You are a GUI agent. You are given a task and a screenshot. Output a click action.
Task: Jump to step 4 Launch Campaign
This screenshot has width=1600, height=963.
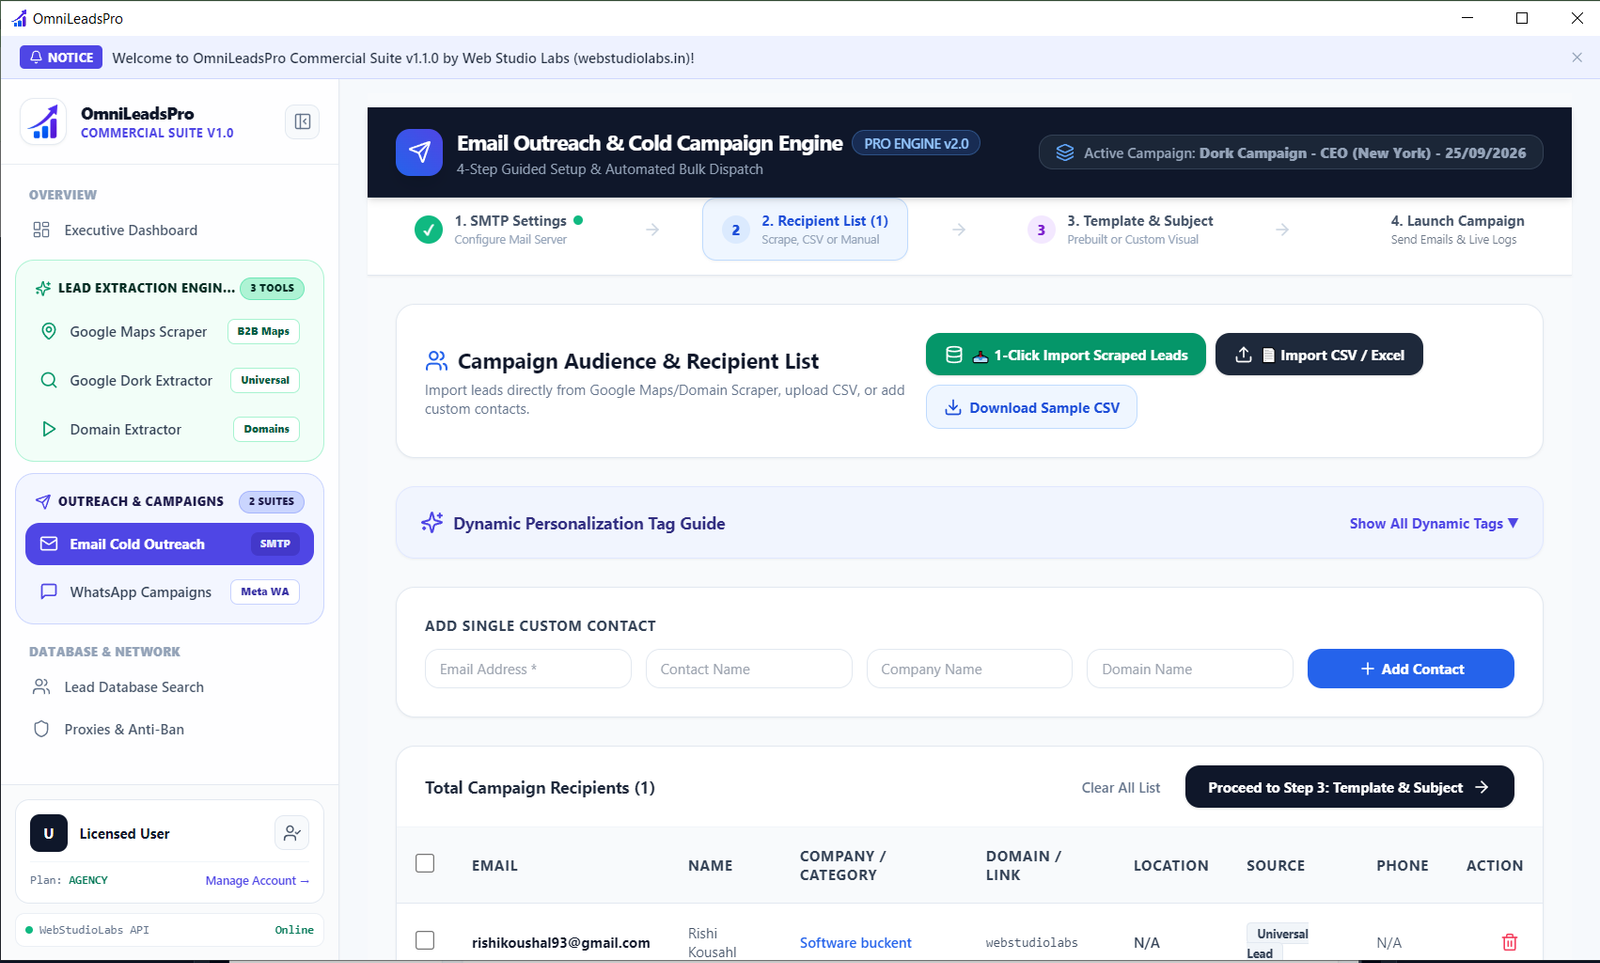1457,229
